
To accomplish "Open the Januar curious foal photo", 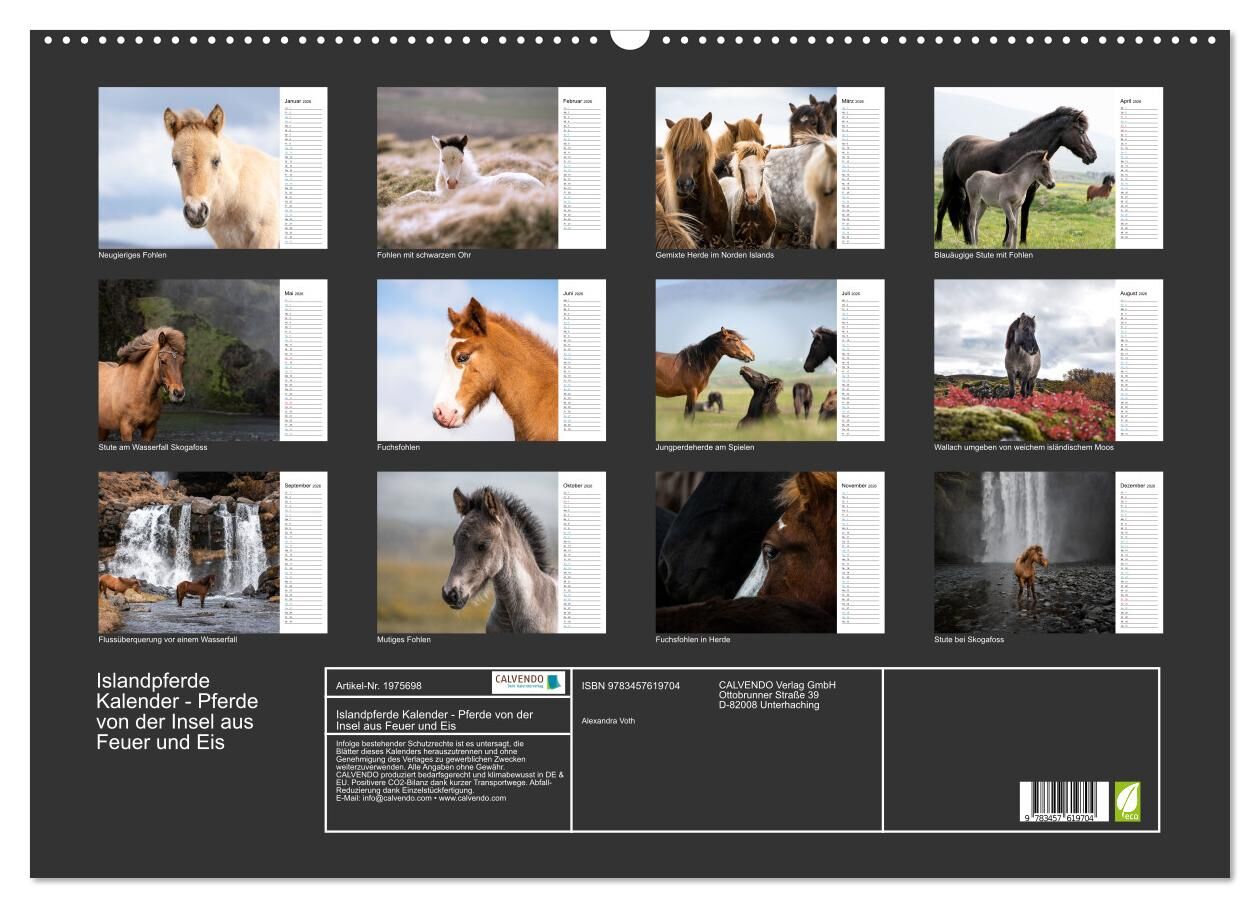I will (189, 168).
